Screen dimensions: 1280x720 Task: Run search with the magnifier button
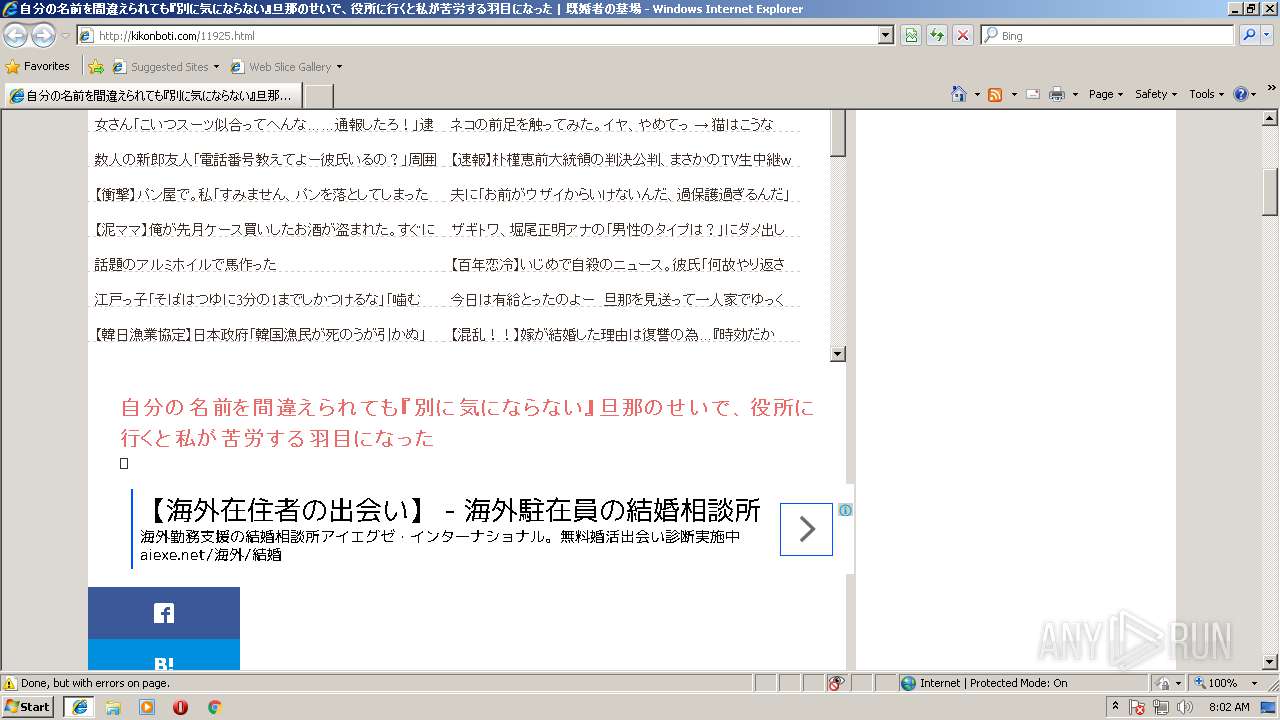click(1249, 35)
